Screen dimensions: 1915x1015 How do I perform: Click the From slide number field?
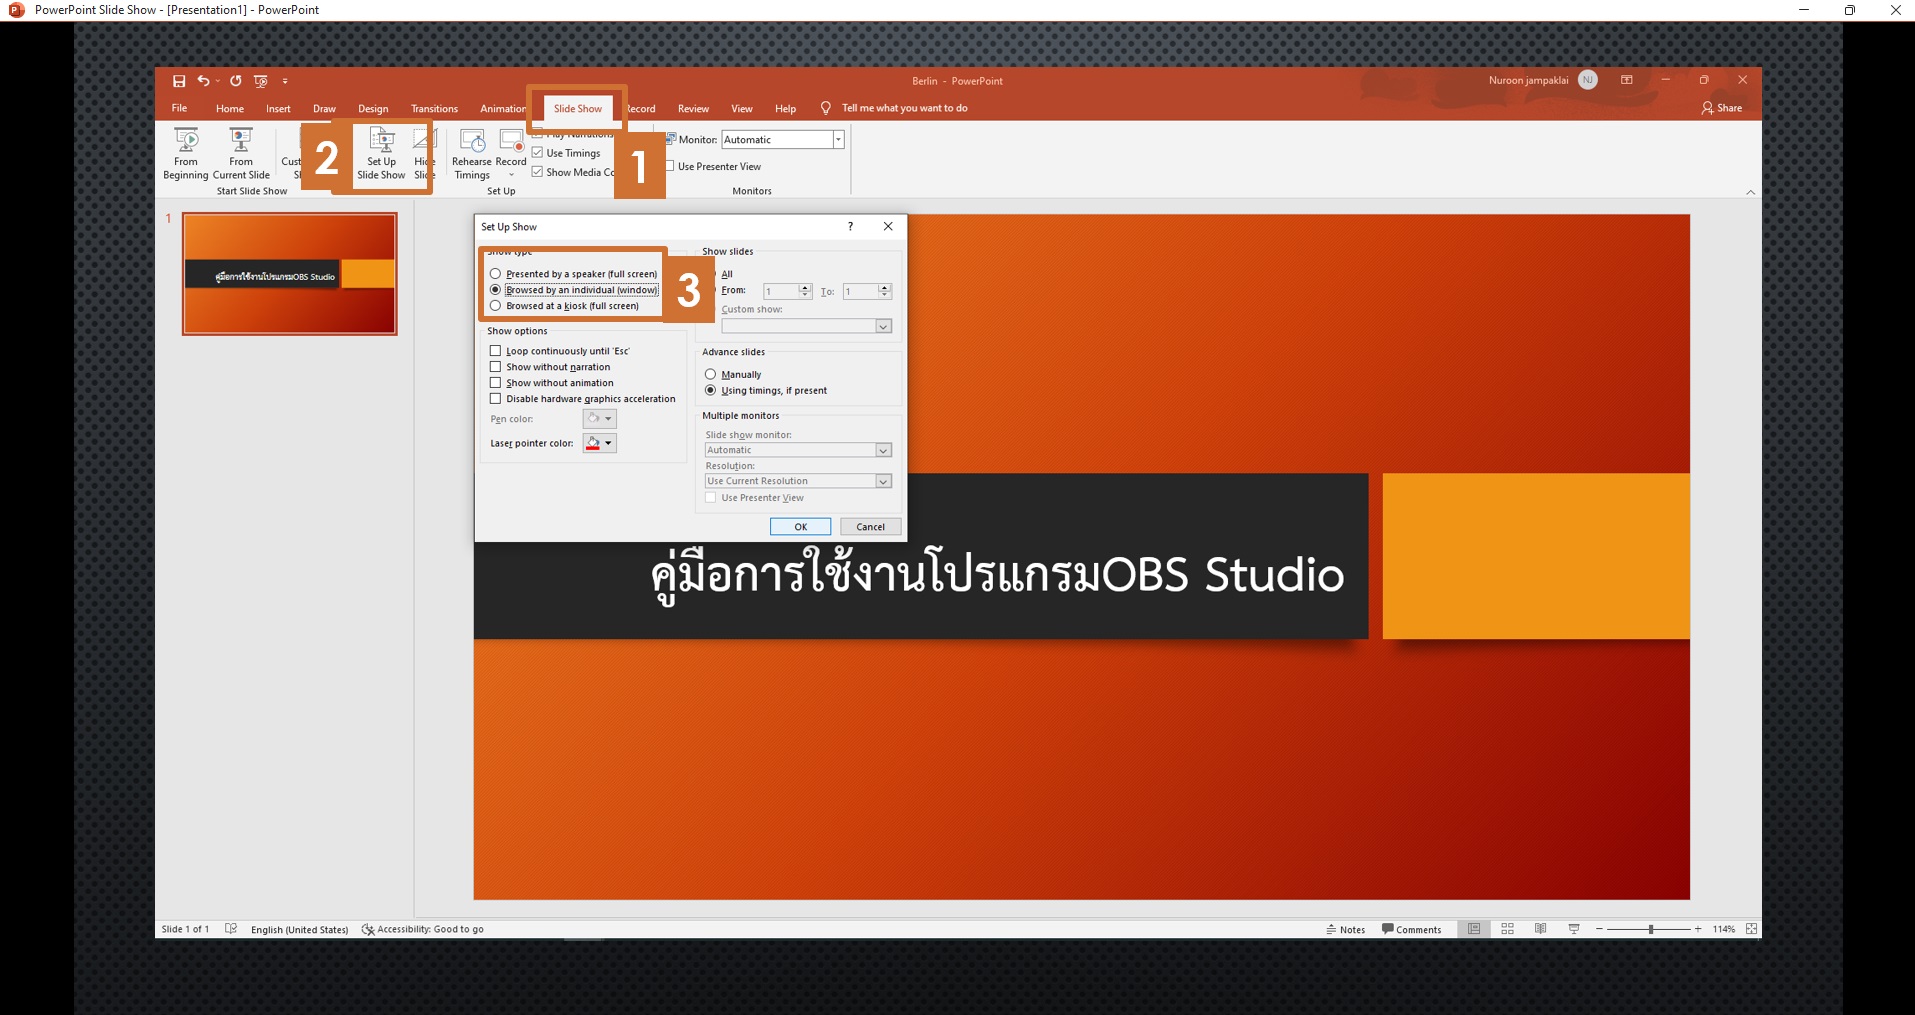pyautogui.click(x=780, y=291)
